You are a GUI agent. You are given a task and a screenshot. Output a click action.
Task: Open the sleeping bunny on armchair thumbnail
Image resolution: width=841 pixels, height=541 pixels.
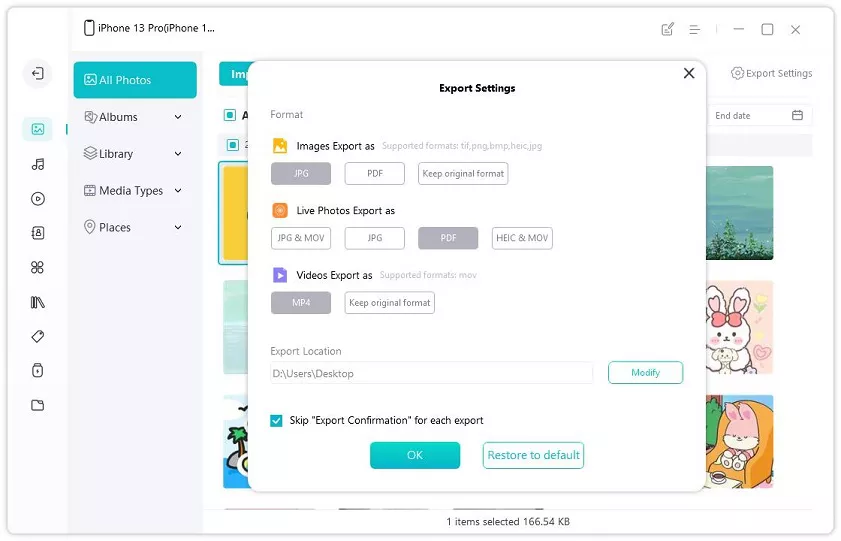740,442
